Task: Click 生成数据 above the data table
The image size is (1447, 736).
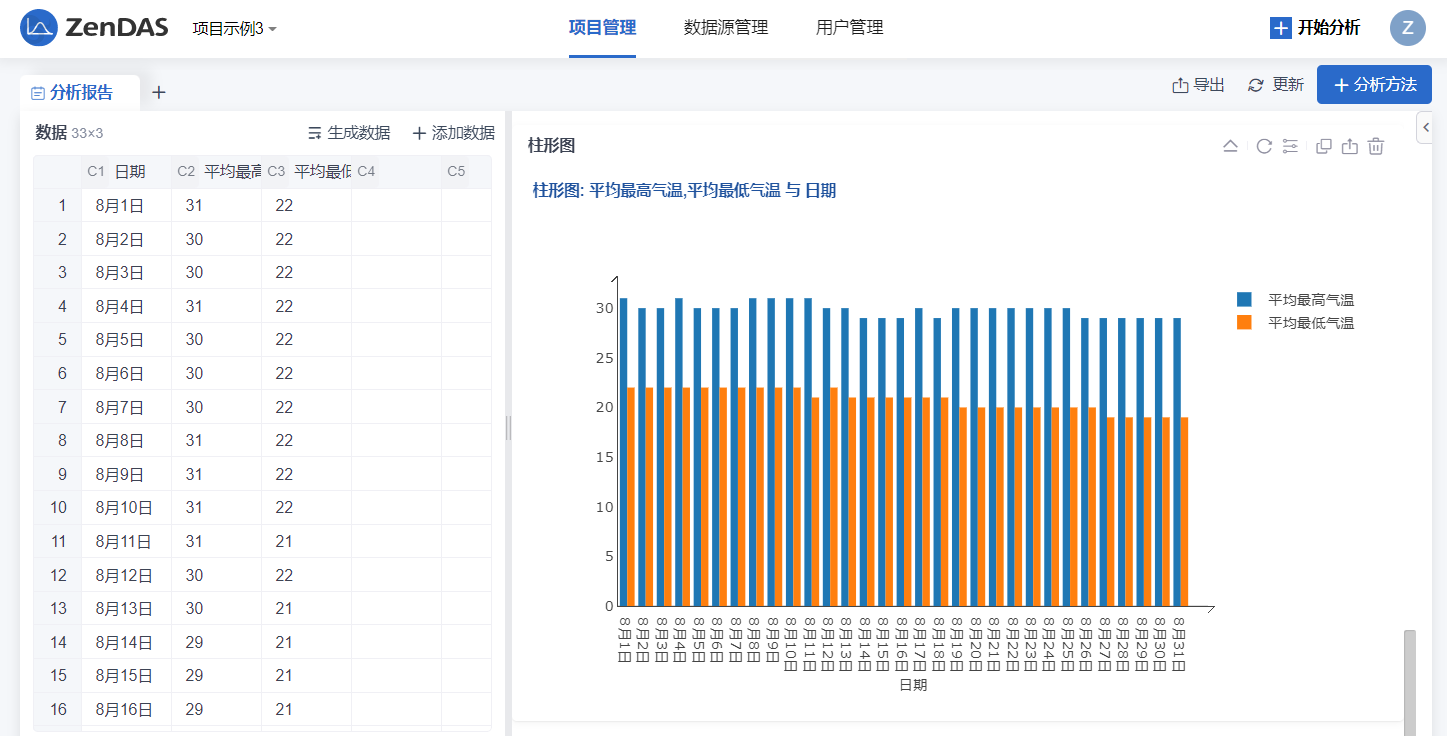Action: click(349, 133)
